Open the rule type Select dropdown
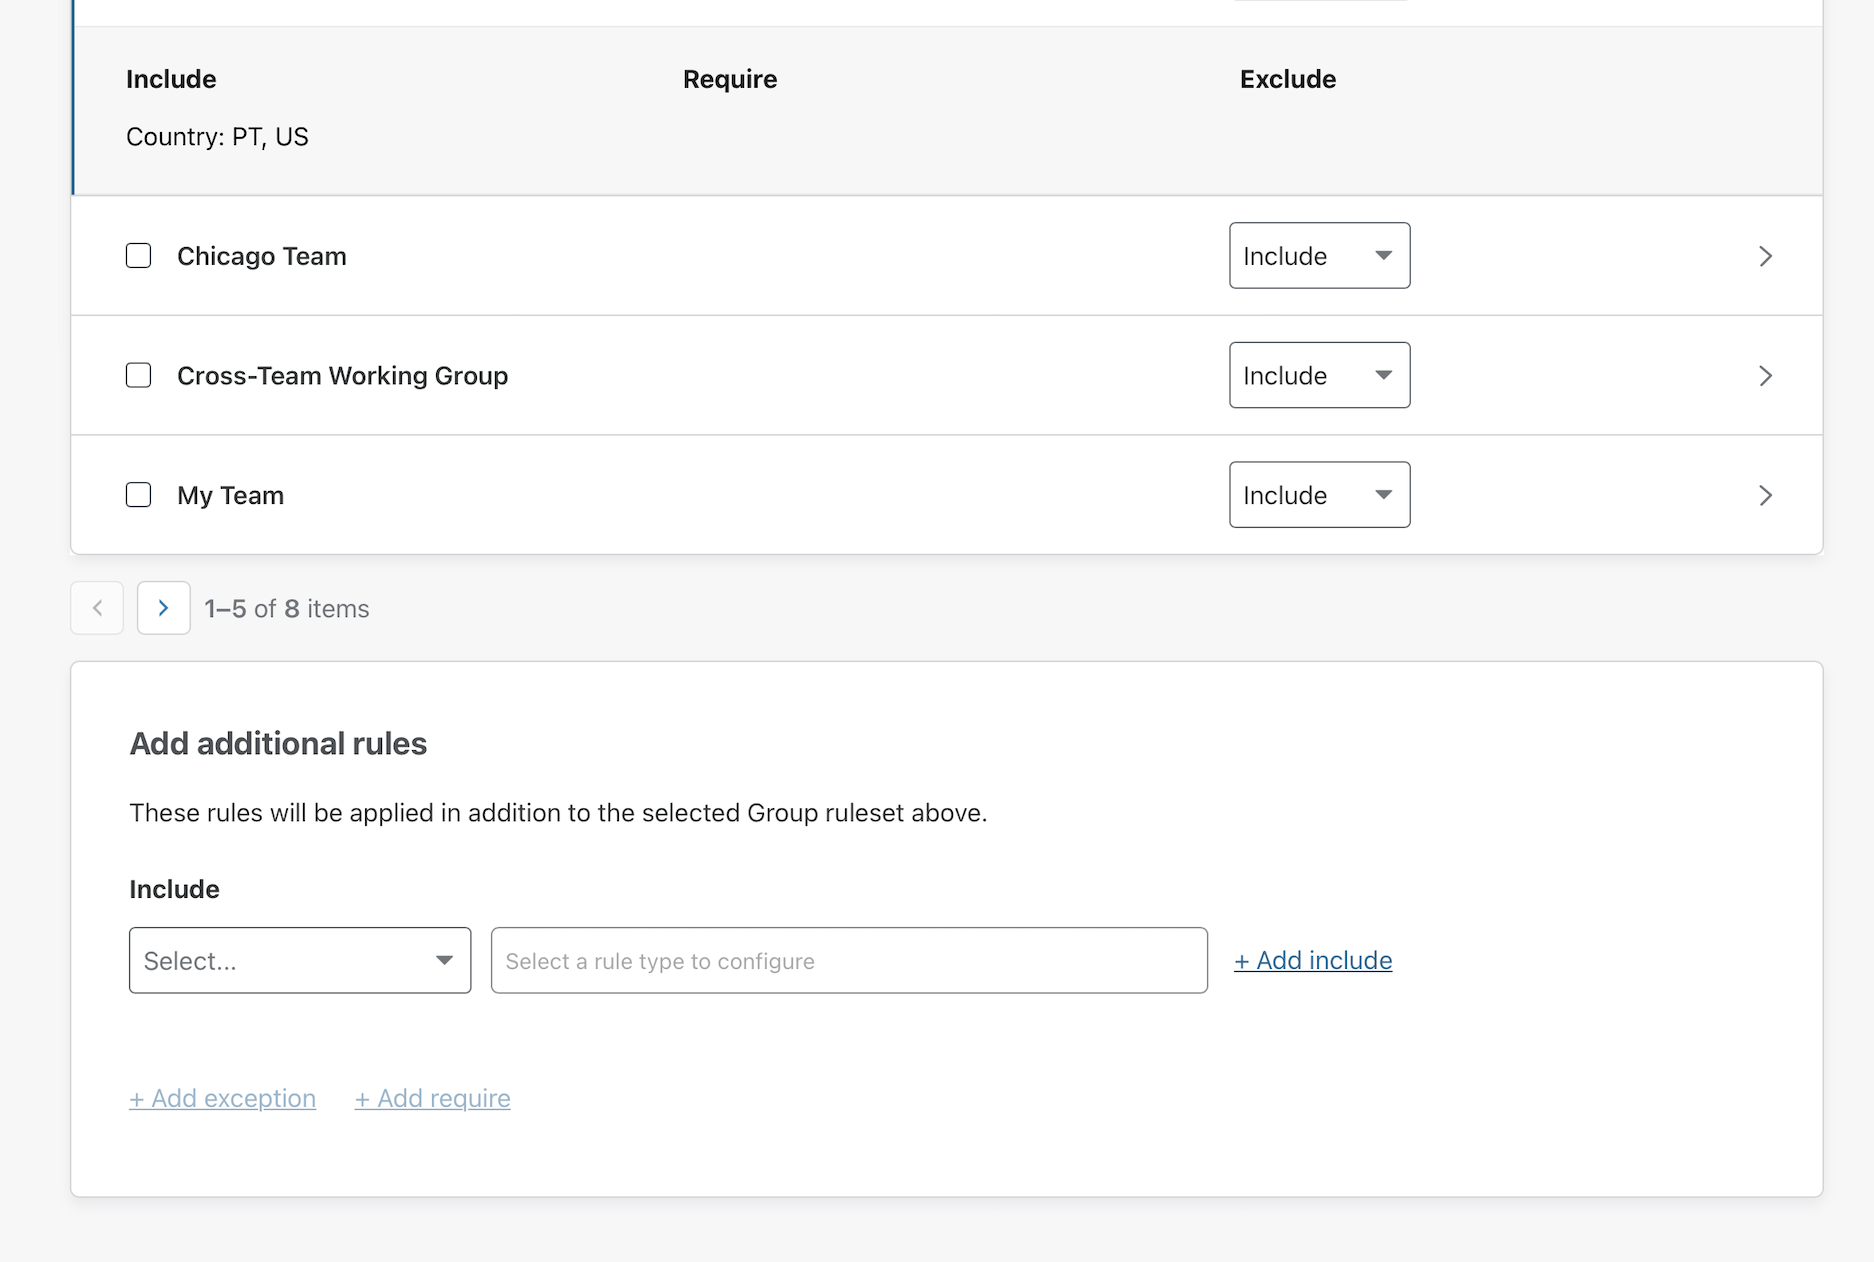The width and height of the screenshot is (1874, 1262). (300, 961)
